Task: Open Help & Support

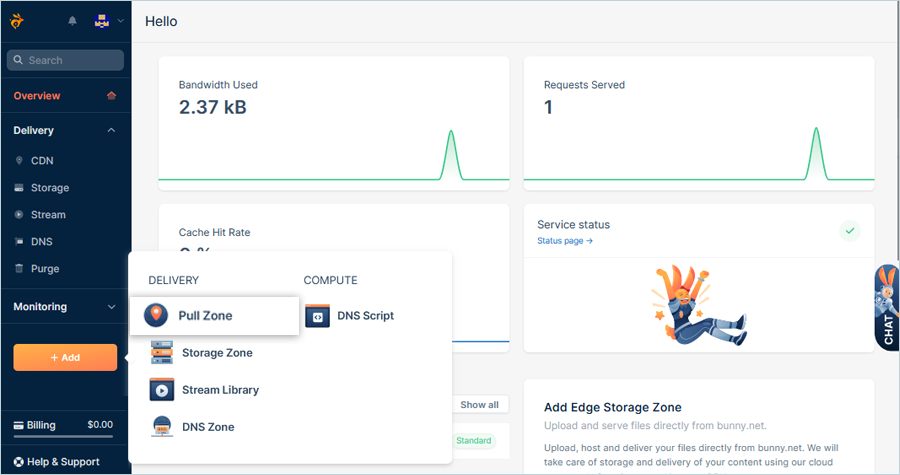Action: 65,462
